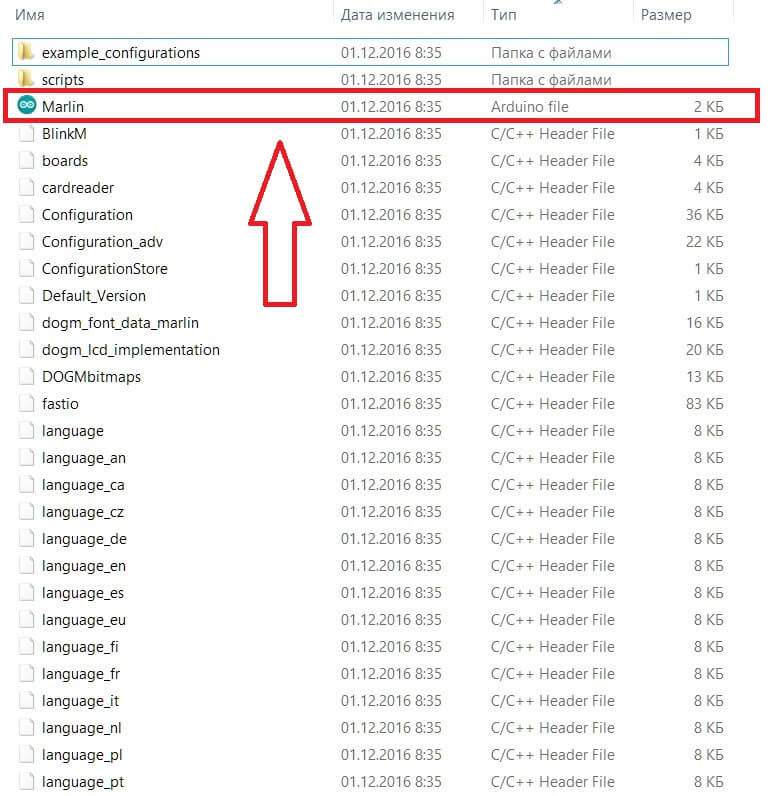Click the Arduino icon next to Marlin
This screenshot has height=796, width=777.
[26, 107]
